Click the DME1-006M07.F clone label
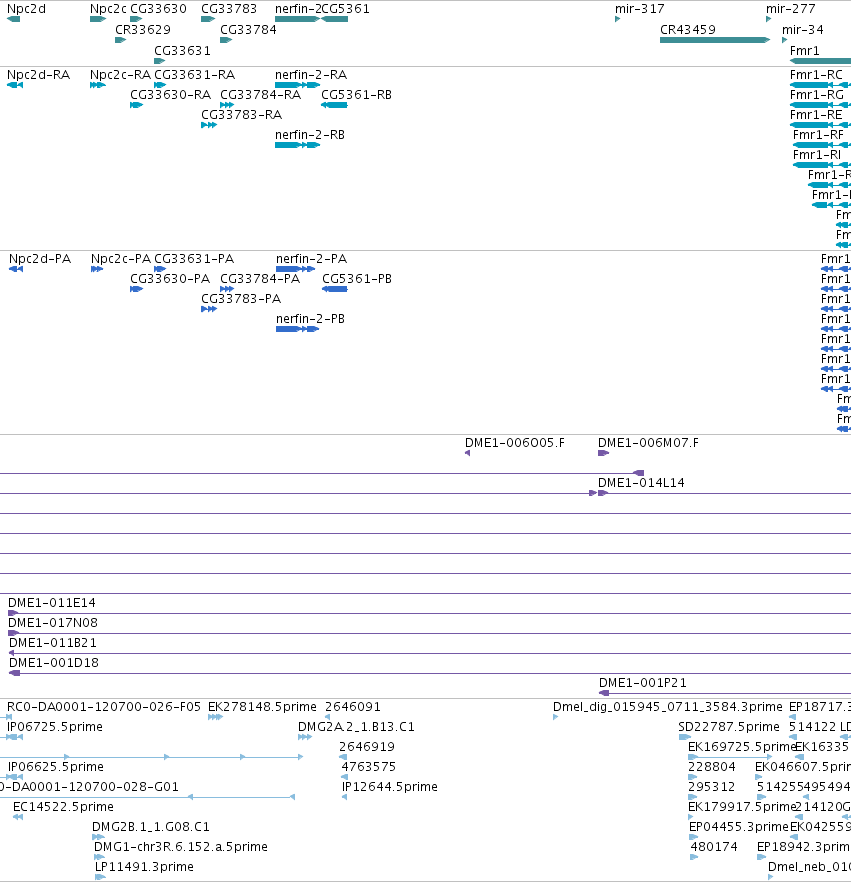The width and height of the screenshot is (851, 882). click(x=649, y=443)
